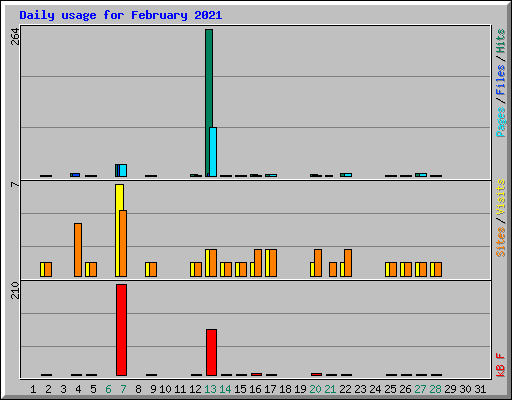Click the orange sites bar for day 16

pyautogui.click(x=258, y=263)
